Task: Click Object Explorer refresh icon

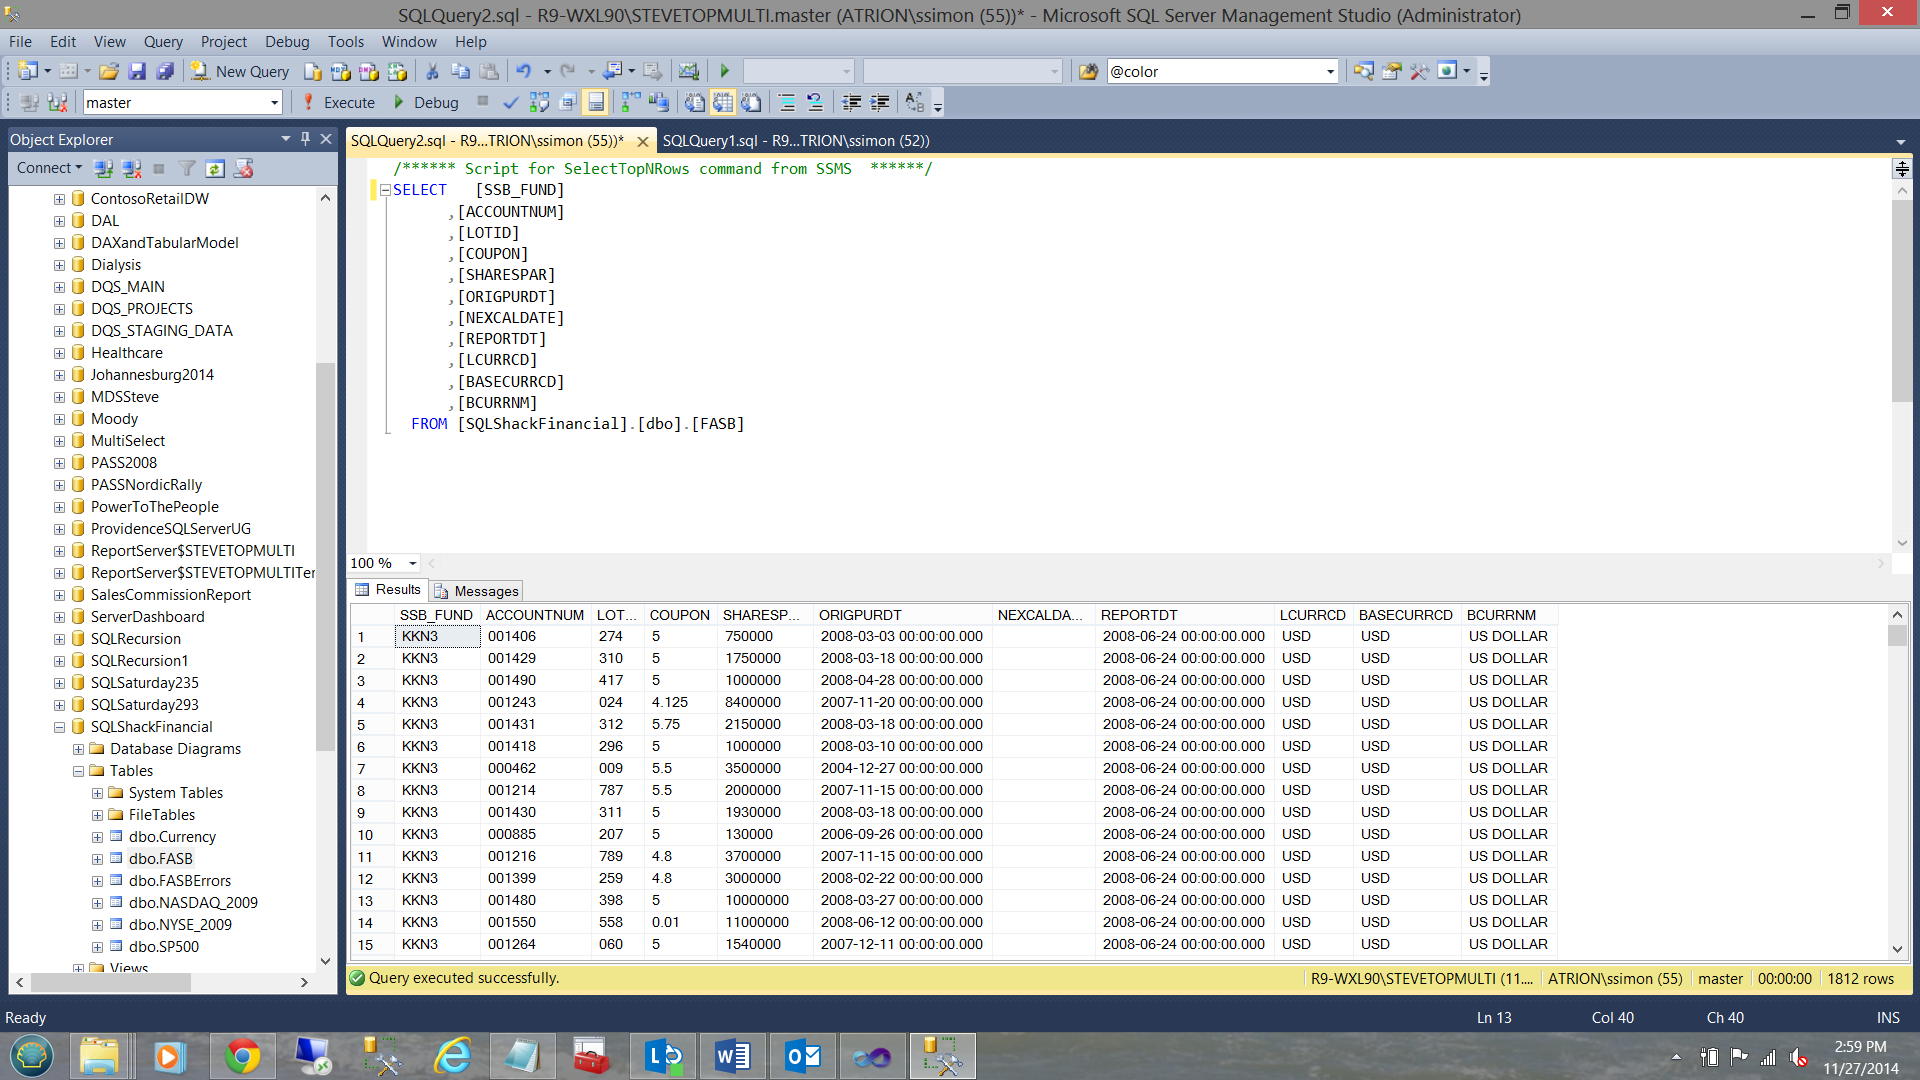Action: pos(215,169)
